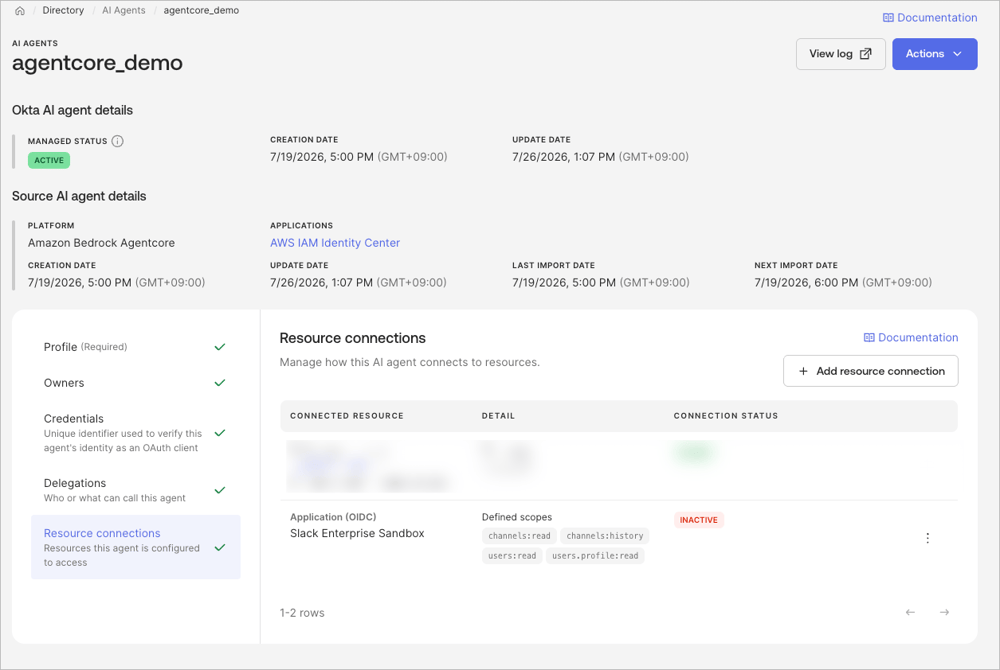Click the 1-2 rows count text
Image resolution: width=1000 pixels, height=670 pixels.
tap(302, 613)
